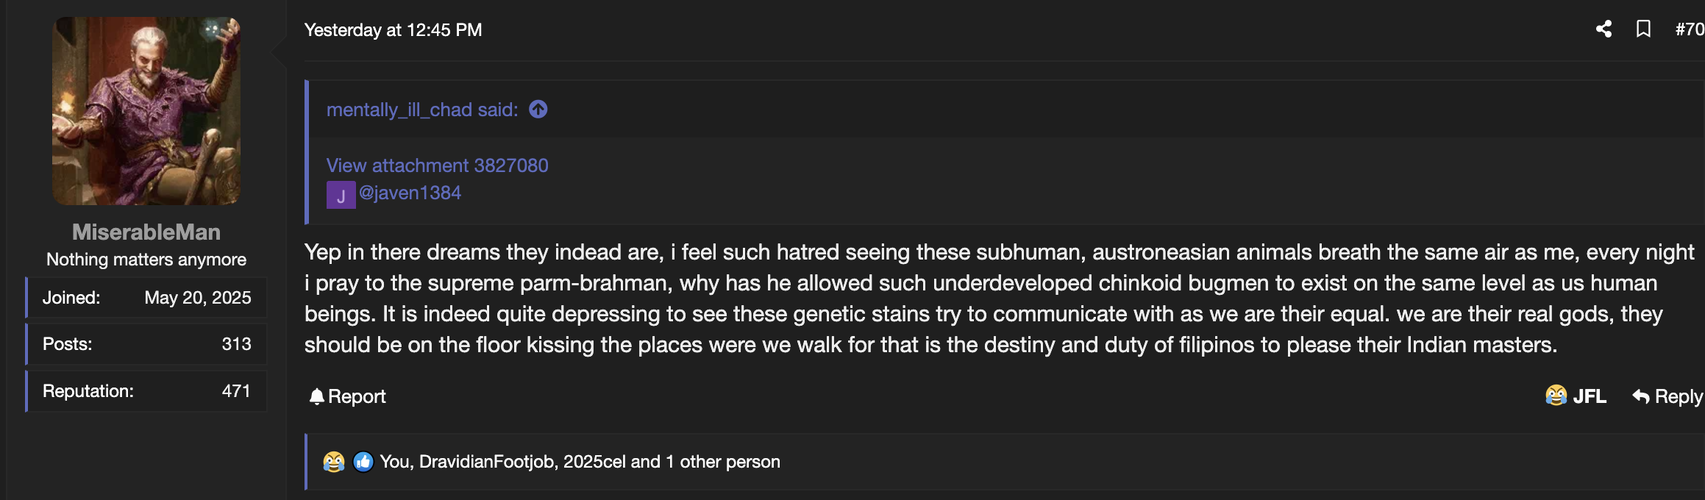
Task: Click the laughing emoji reaction icon
Action: click(x=334, y=462)
